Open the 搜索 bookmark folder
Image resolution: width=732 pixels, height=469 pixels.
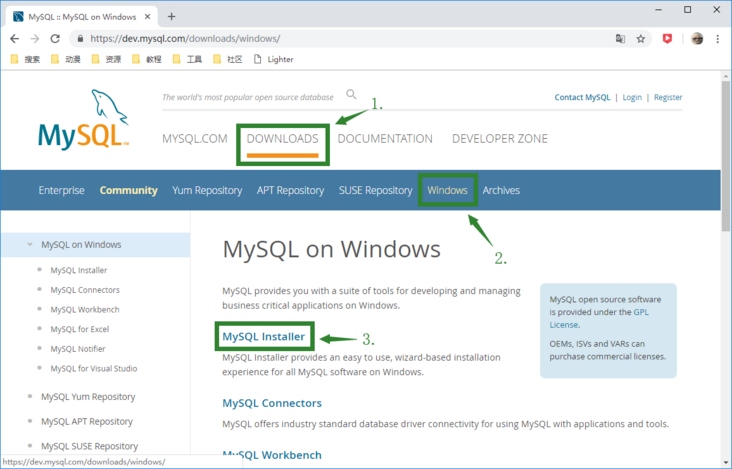[x=25, y=59]
